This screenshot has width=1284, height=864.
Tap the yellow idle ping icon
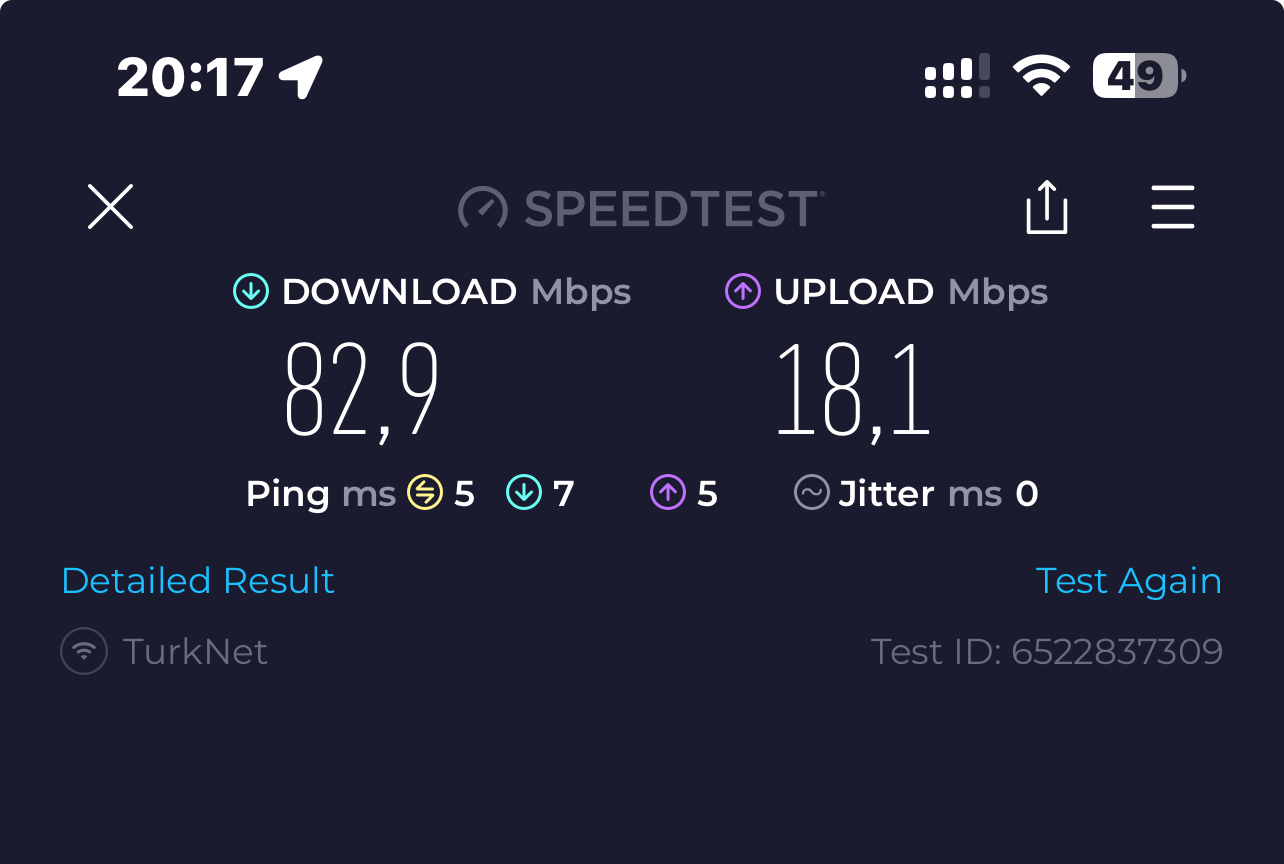coord(425,492)
